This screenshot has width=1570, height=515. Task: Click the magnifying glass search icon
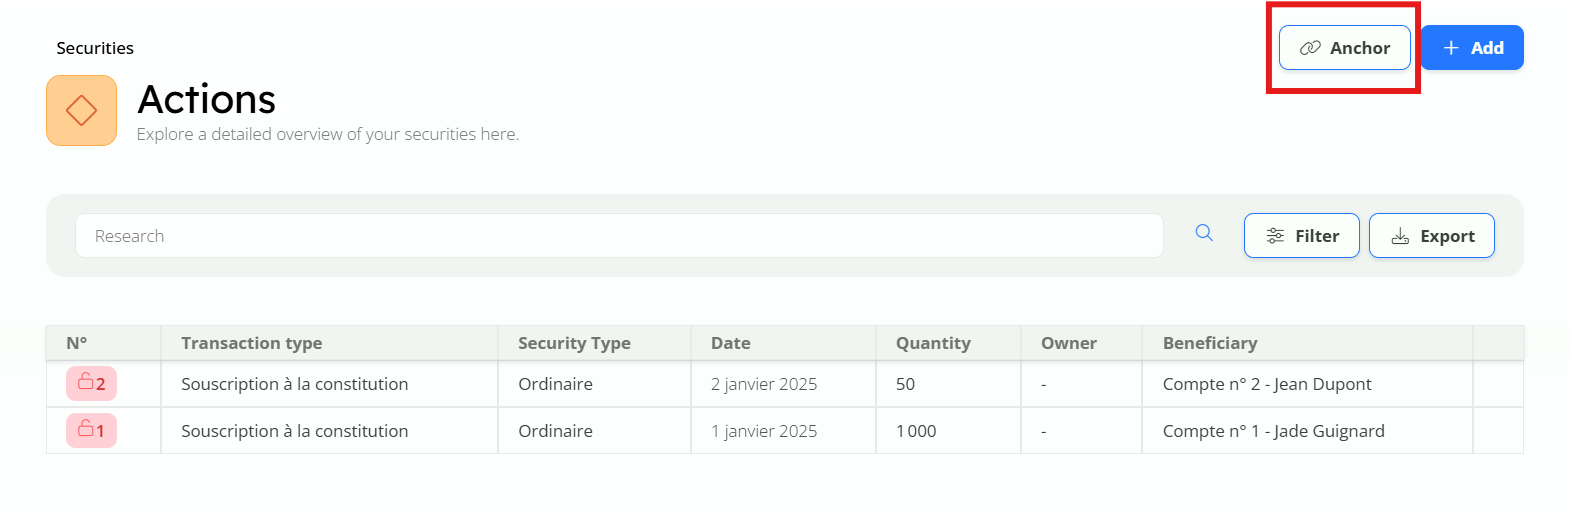coord(1204,233)
